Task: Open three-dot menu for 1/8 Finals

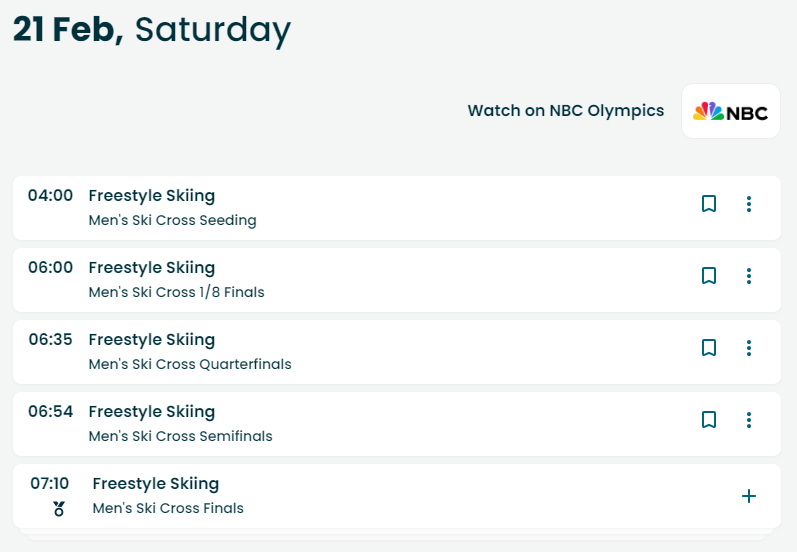Action: [x=749, y=276]
